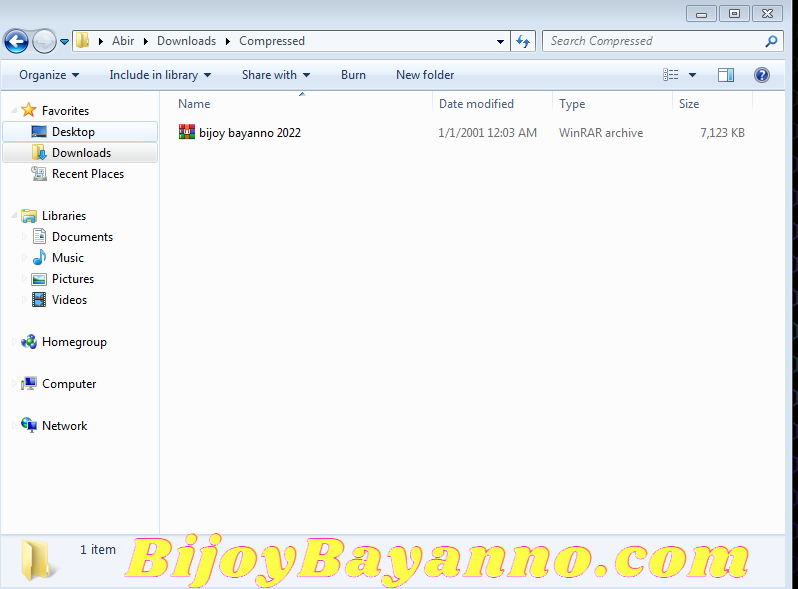Open the Organize menu
Viewport: 798px width, 589px height.
pos(49,75)
